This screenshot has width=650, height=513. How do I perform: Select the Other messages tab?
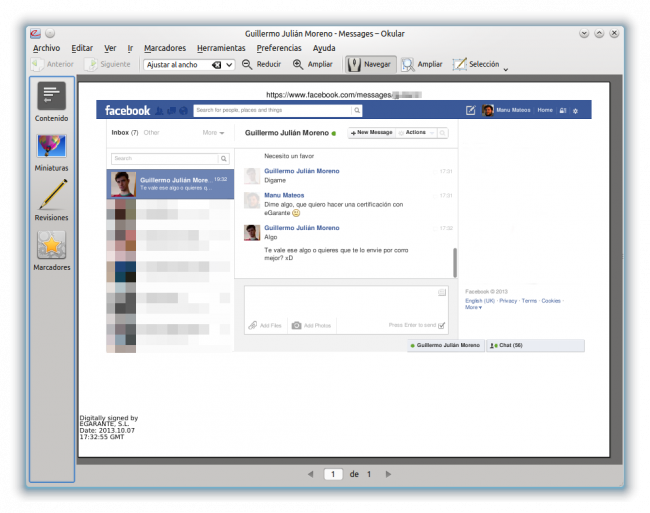pyautogui.click(x=151, y=133)
